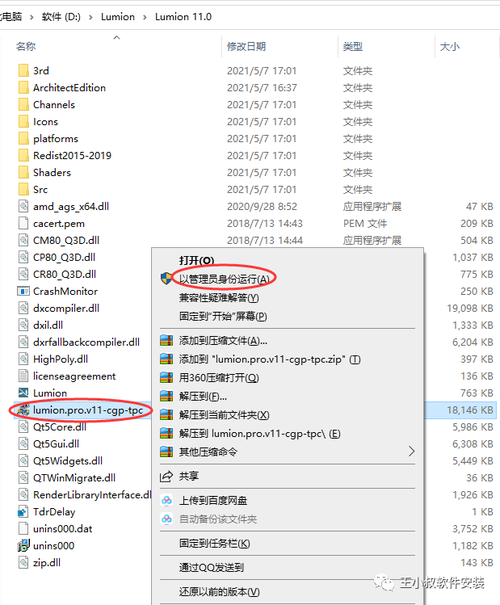Expand the 其他压缩命令 submenu arrow
This screenshot has height=605, width=500.
click(411, 451)
